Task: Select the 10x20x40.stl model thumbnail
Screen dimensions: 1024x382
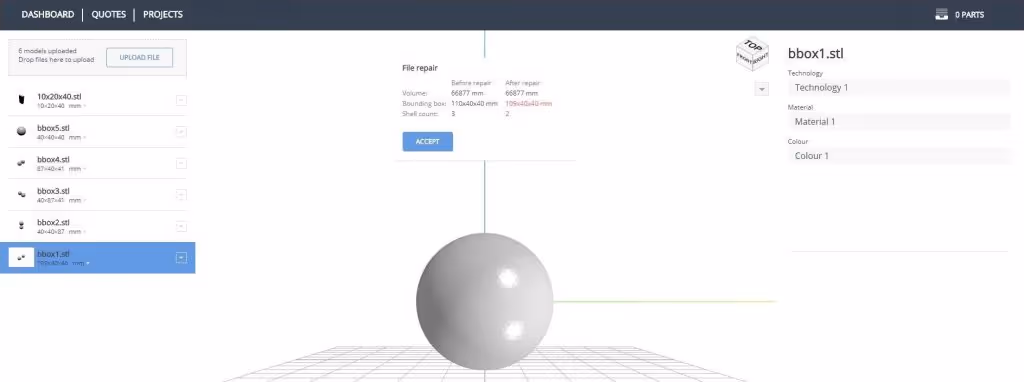Action: (x=22, y=100)
